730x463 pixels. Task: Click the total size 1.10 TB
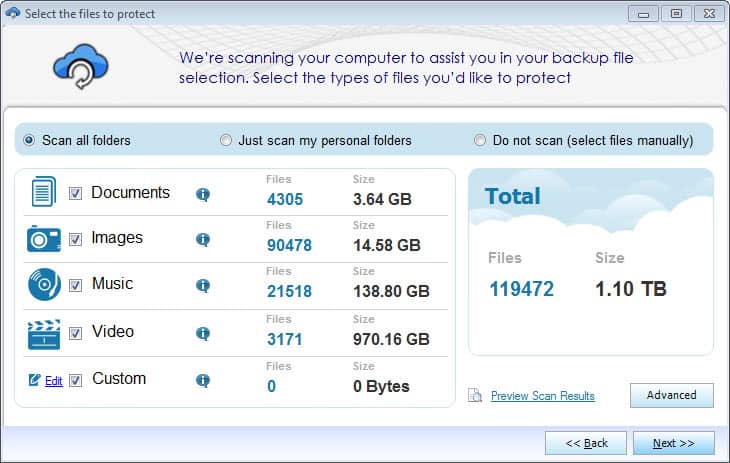[631, 289]
